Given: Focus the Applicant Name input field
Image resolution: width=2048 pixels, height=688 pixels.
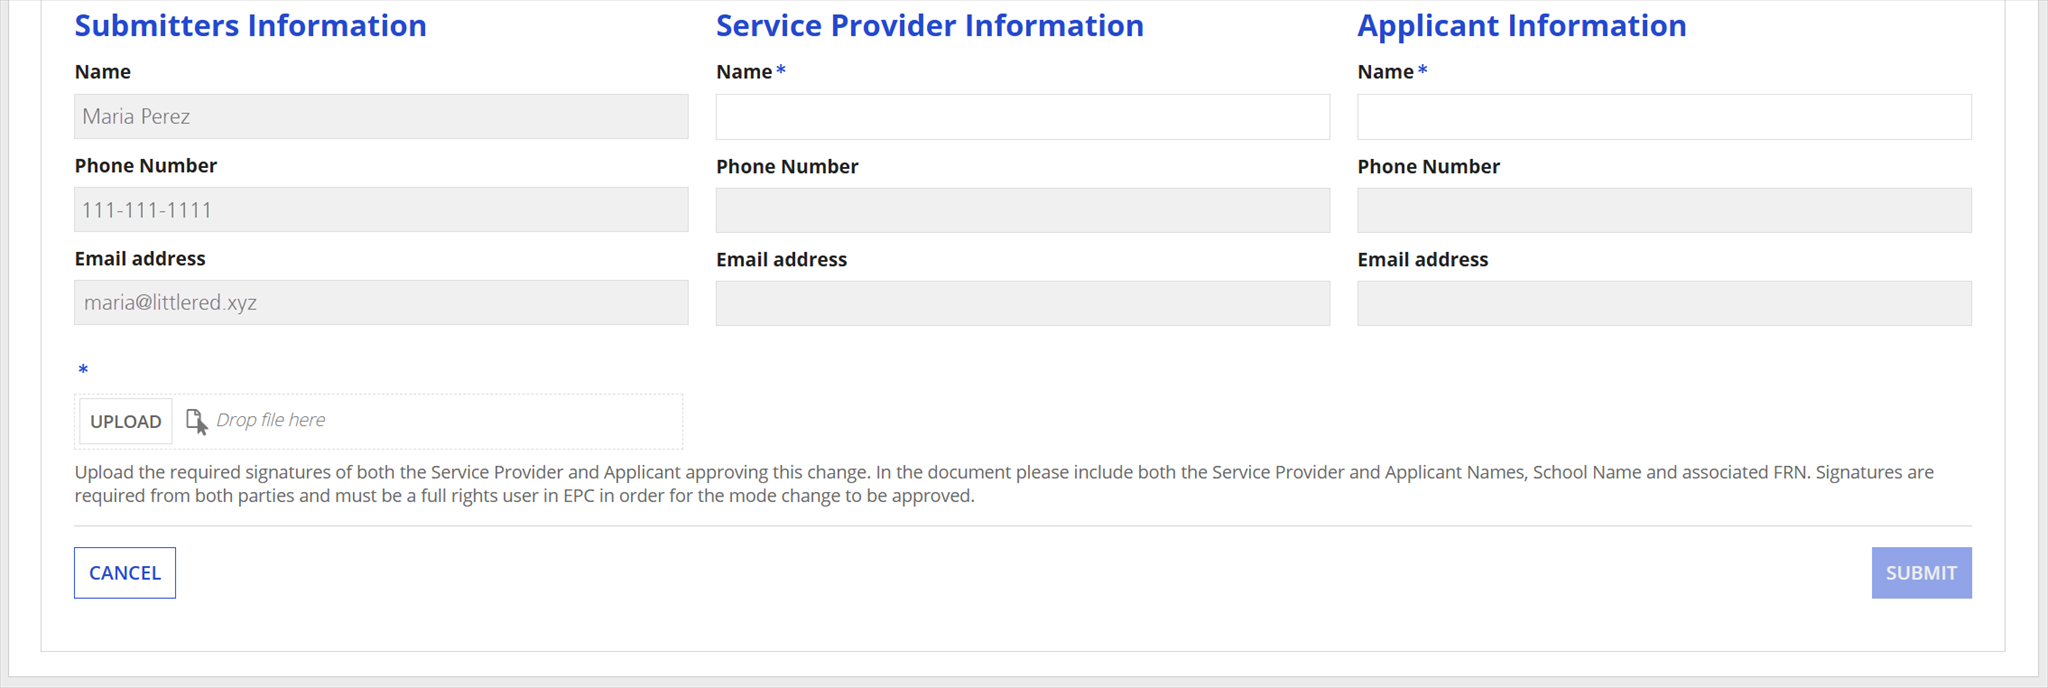Looking at the screenshot, I should [1664, 117].
